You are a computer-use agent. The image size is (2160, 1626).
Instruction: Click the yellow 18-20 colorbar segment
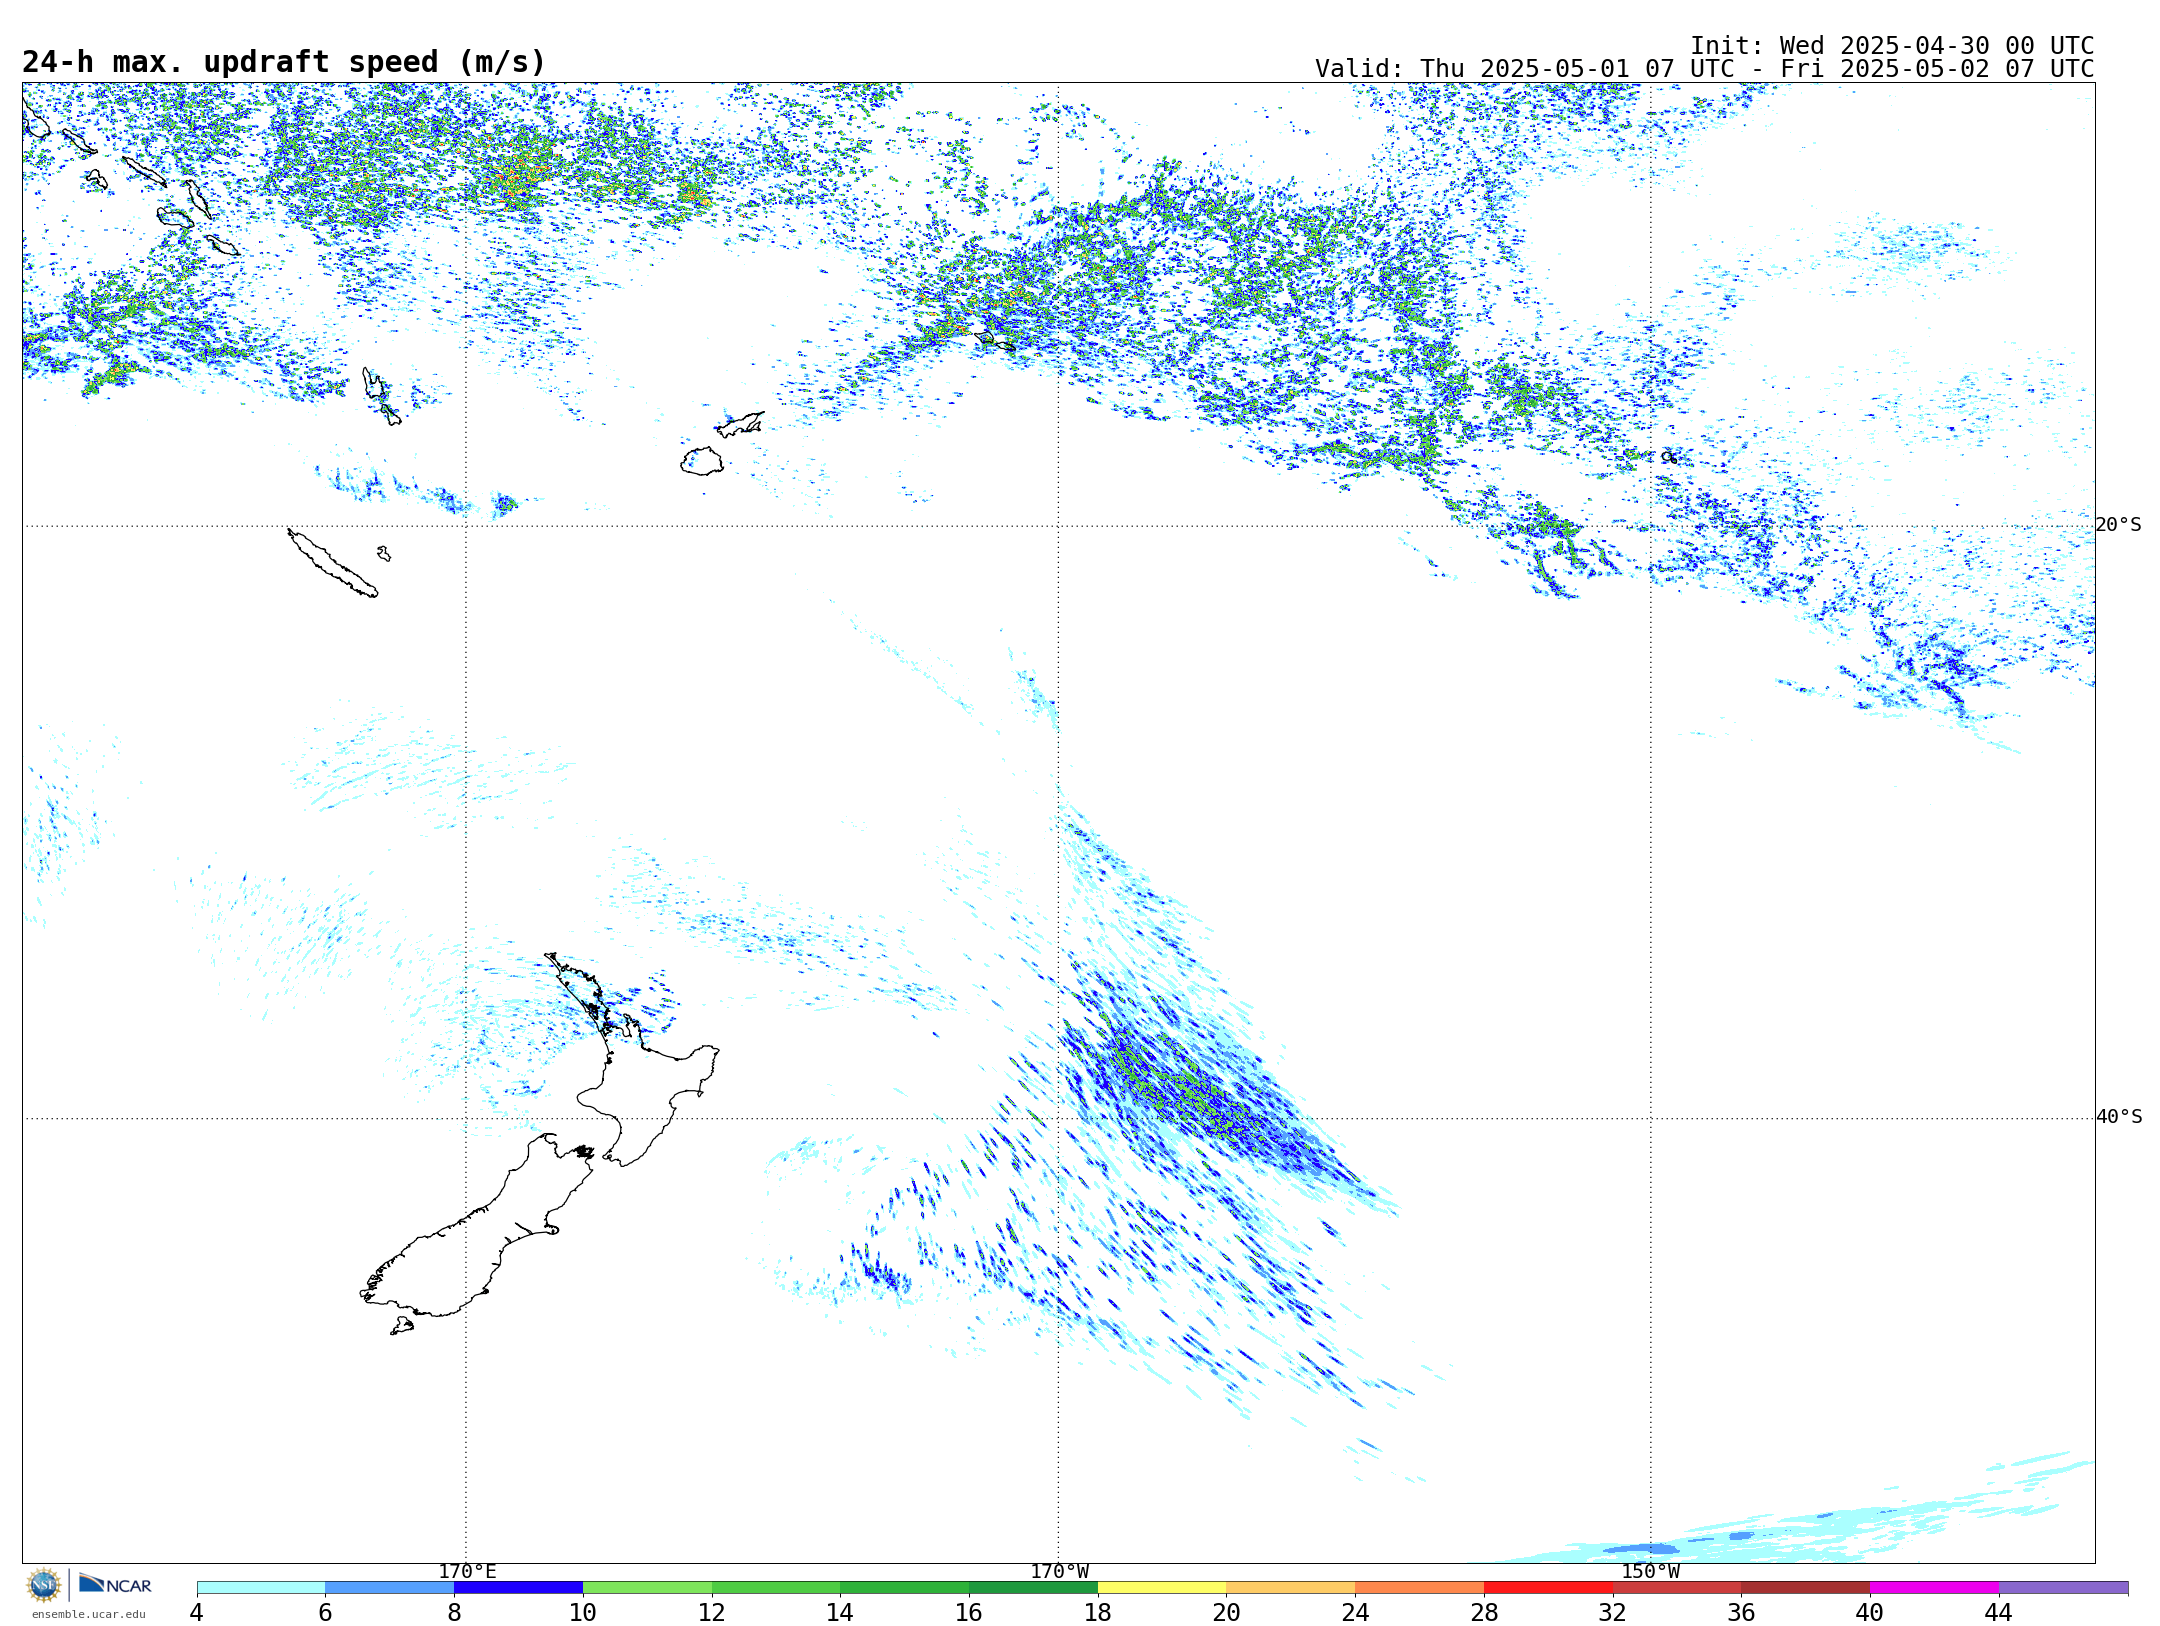point(1162,1587)
